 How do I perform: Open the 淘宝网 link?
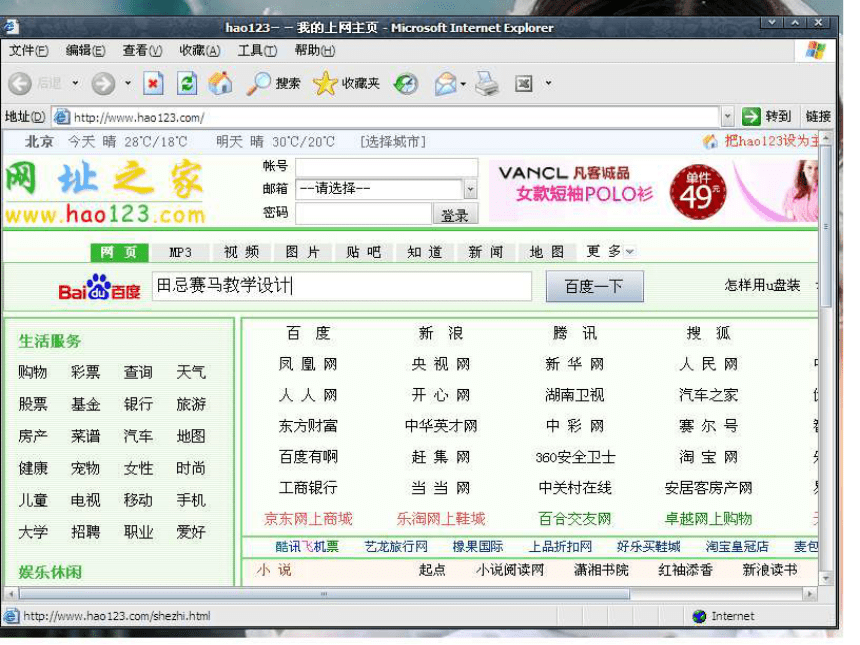click(708, 457)
